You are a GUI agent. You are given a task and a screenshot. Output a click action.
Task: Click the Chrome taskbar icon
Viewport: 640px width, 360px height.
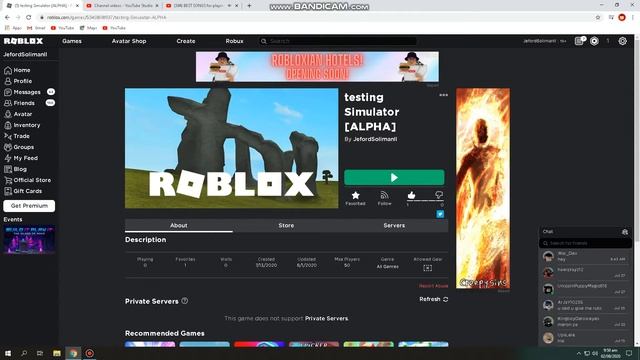coord(73,353)
